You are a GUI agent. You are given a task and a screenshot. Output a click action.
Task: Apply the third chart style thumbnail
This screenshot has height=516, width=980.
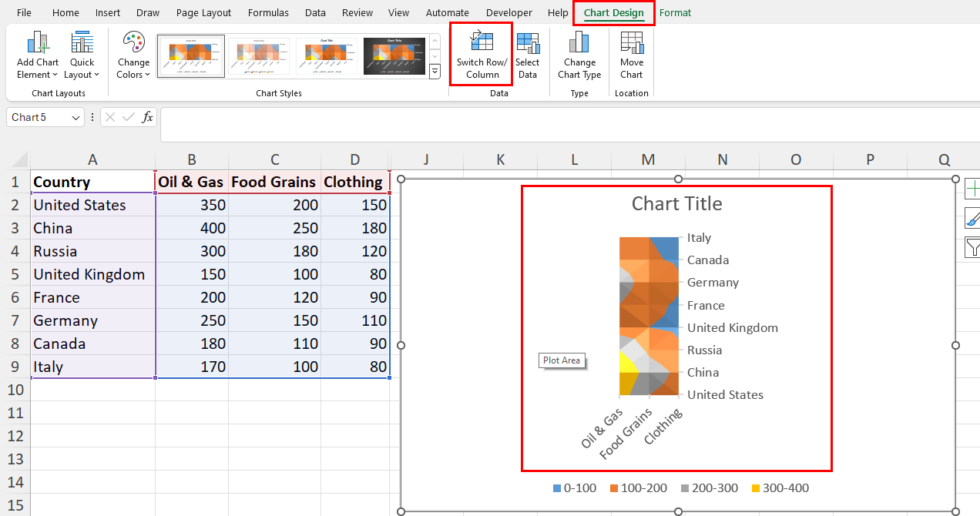pyautogui.click(x=327, y=56)
